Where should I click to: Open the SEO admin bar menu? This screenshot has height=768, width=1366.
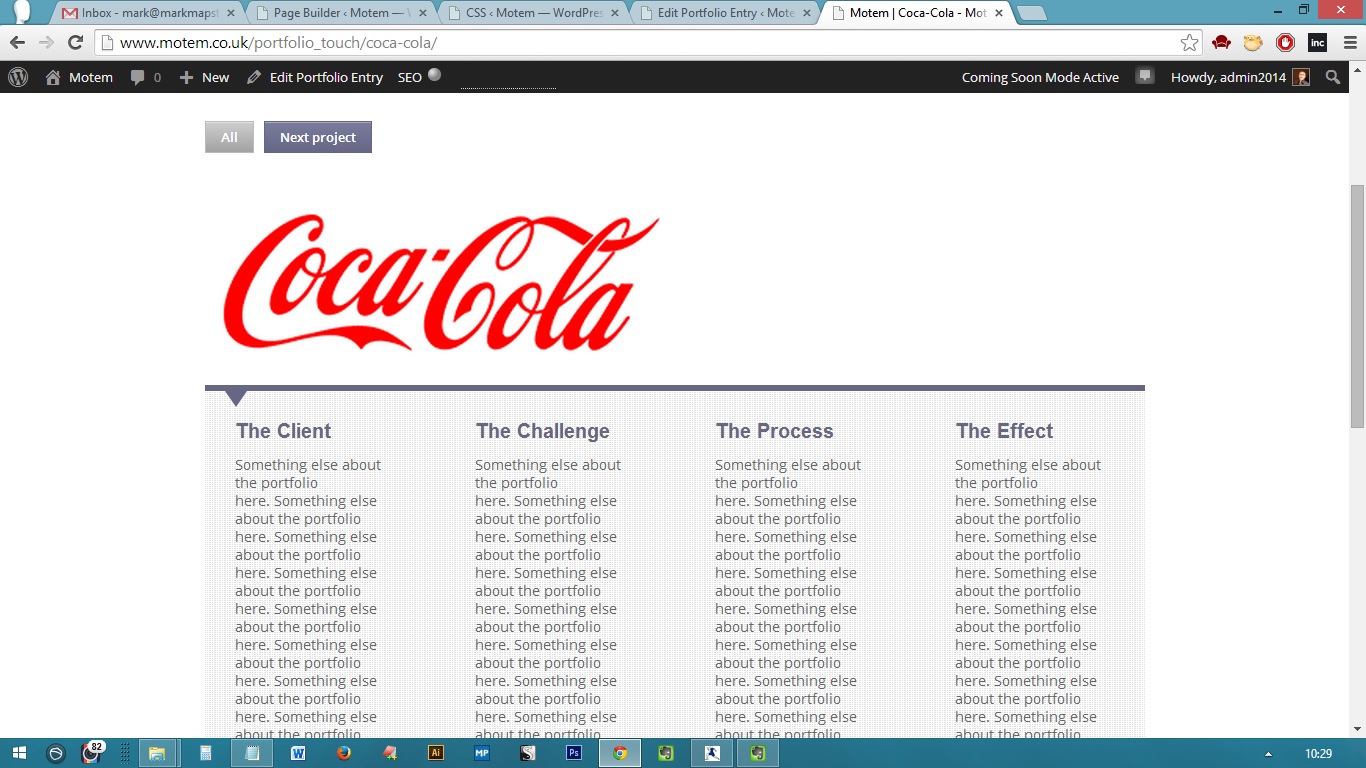[419, 77]
